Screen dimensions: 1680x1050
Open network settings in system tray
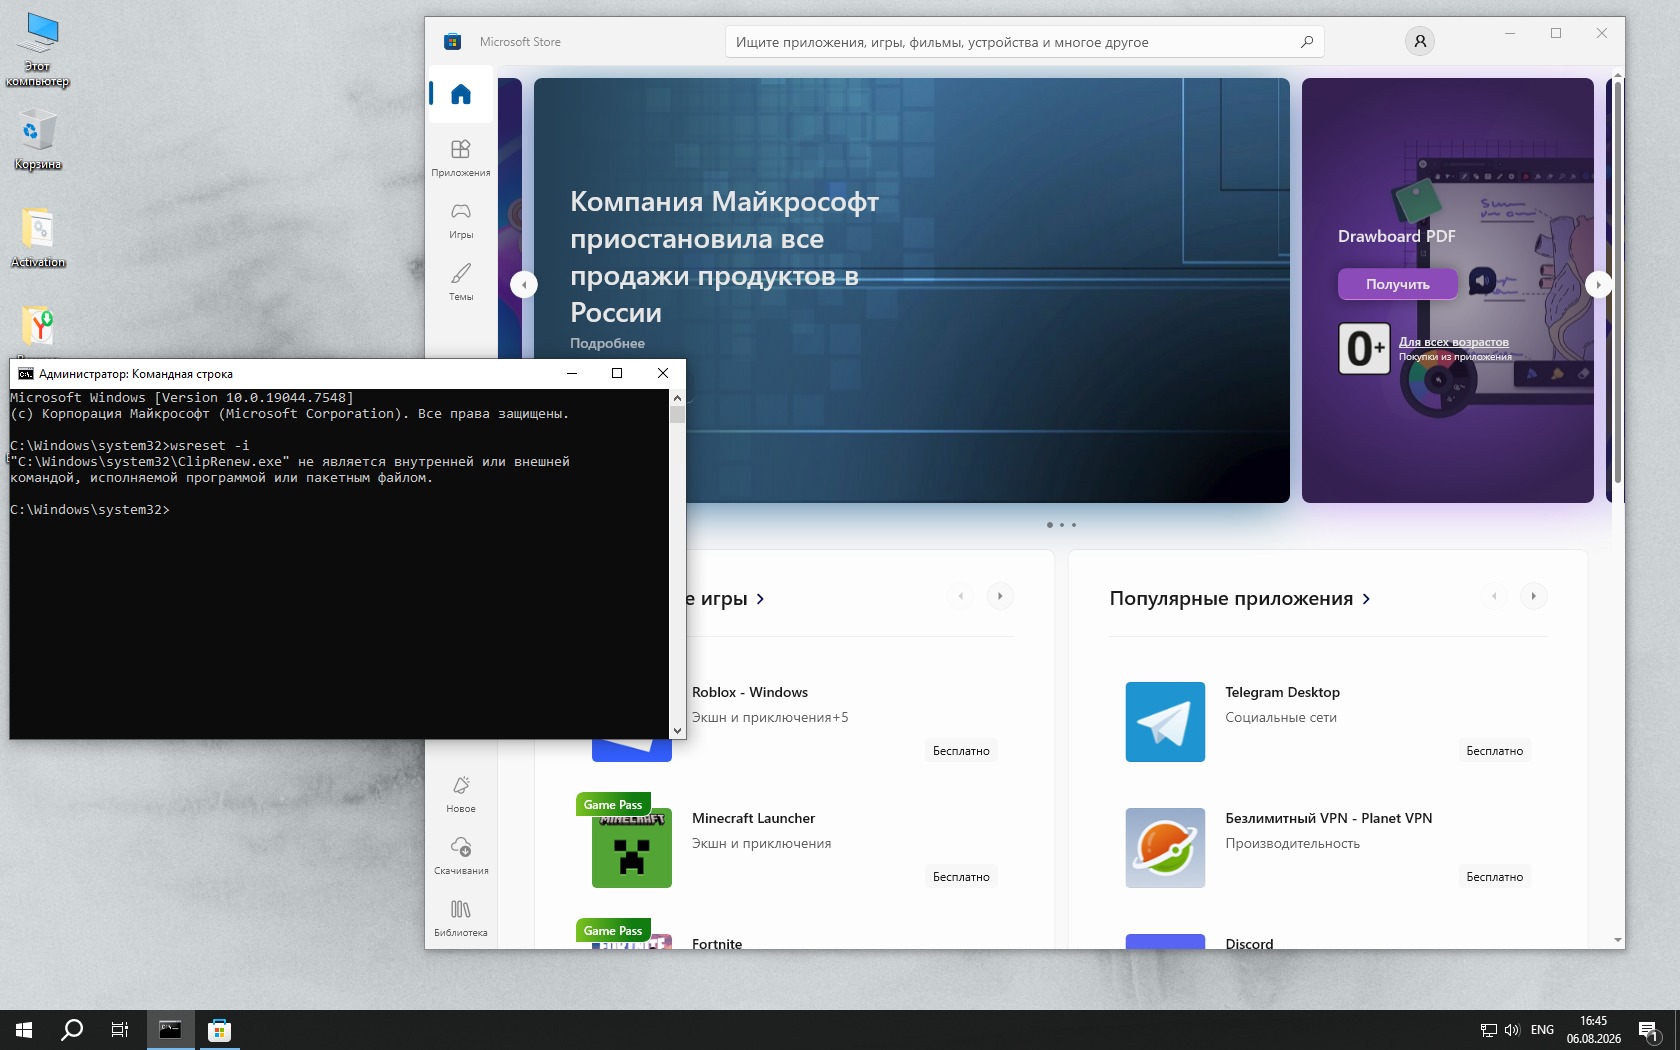pos(1488,1030)
